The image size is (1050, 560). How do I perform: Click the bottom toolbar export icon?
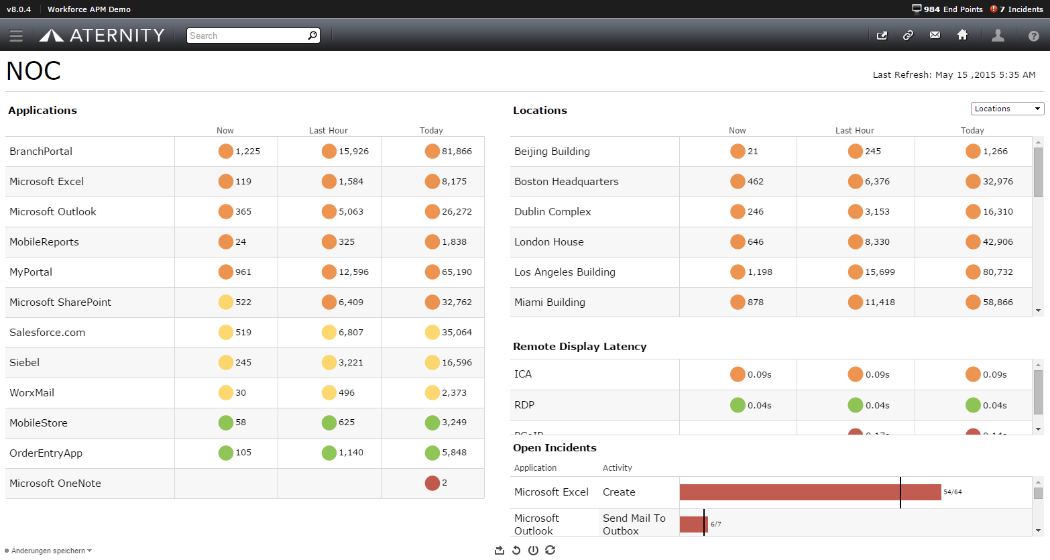coord(499,550)
